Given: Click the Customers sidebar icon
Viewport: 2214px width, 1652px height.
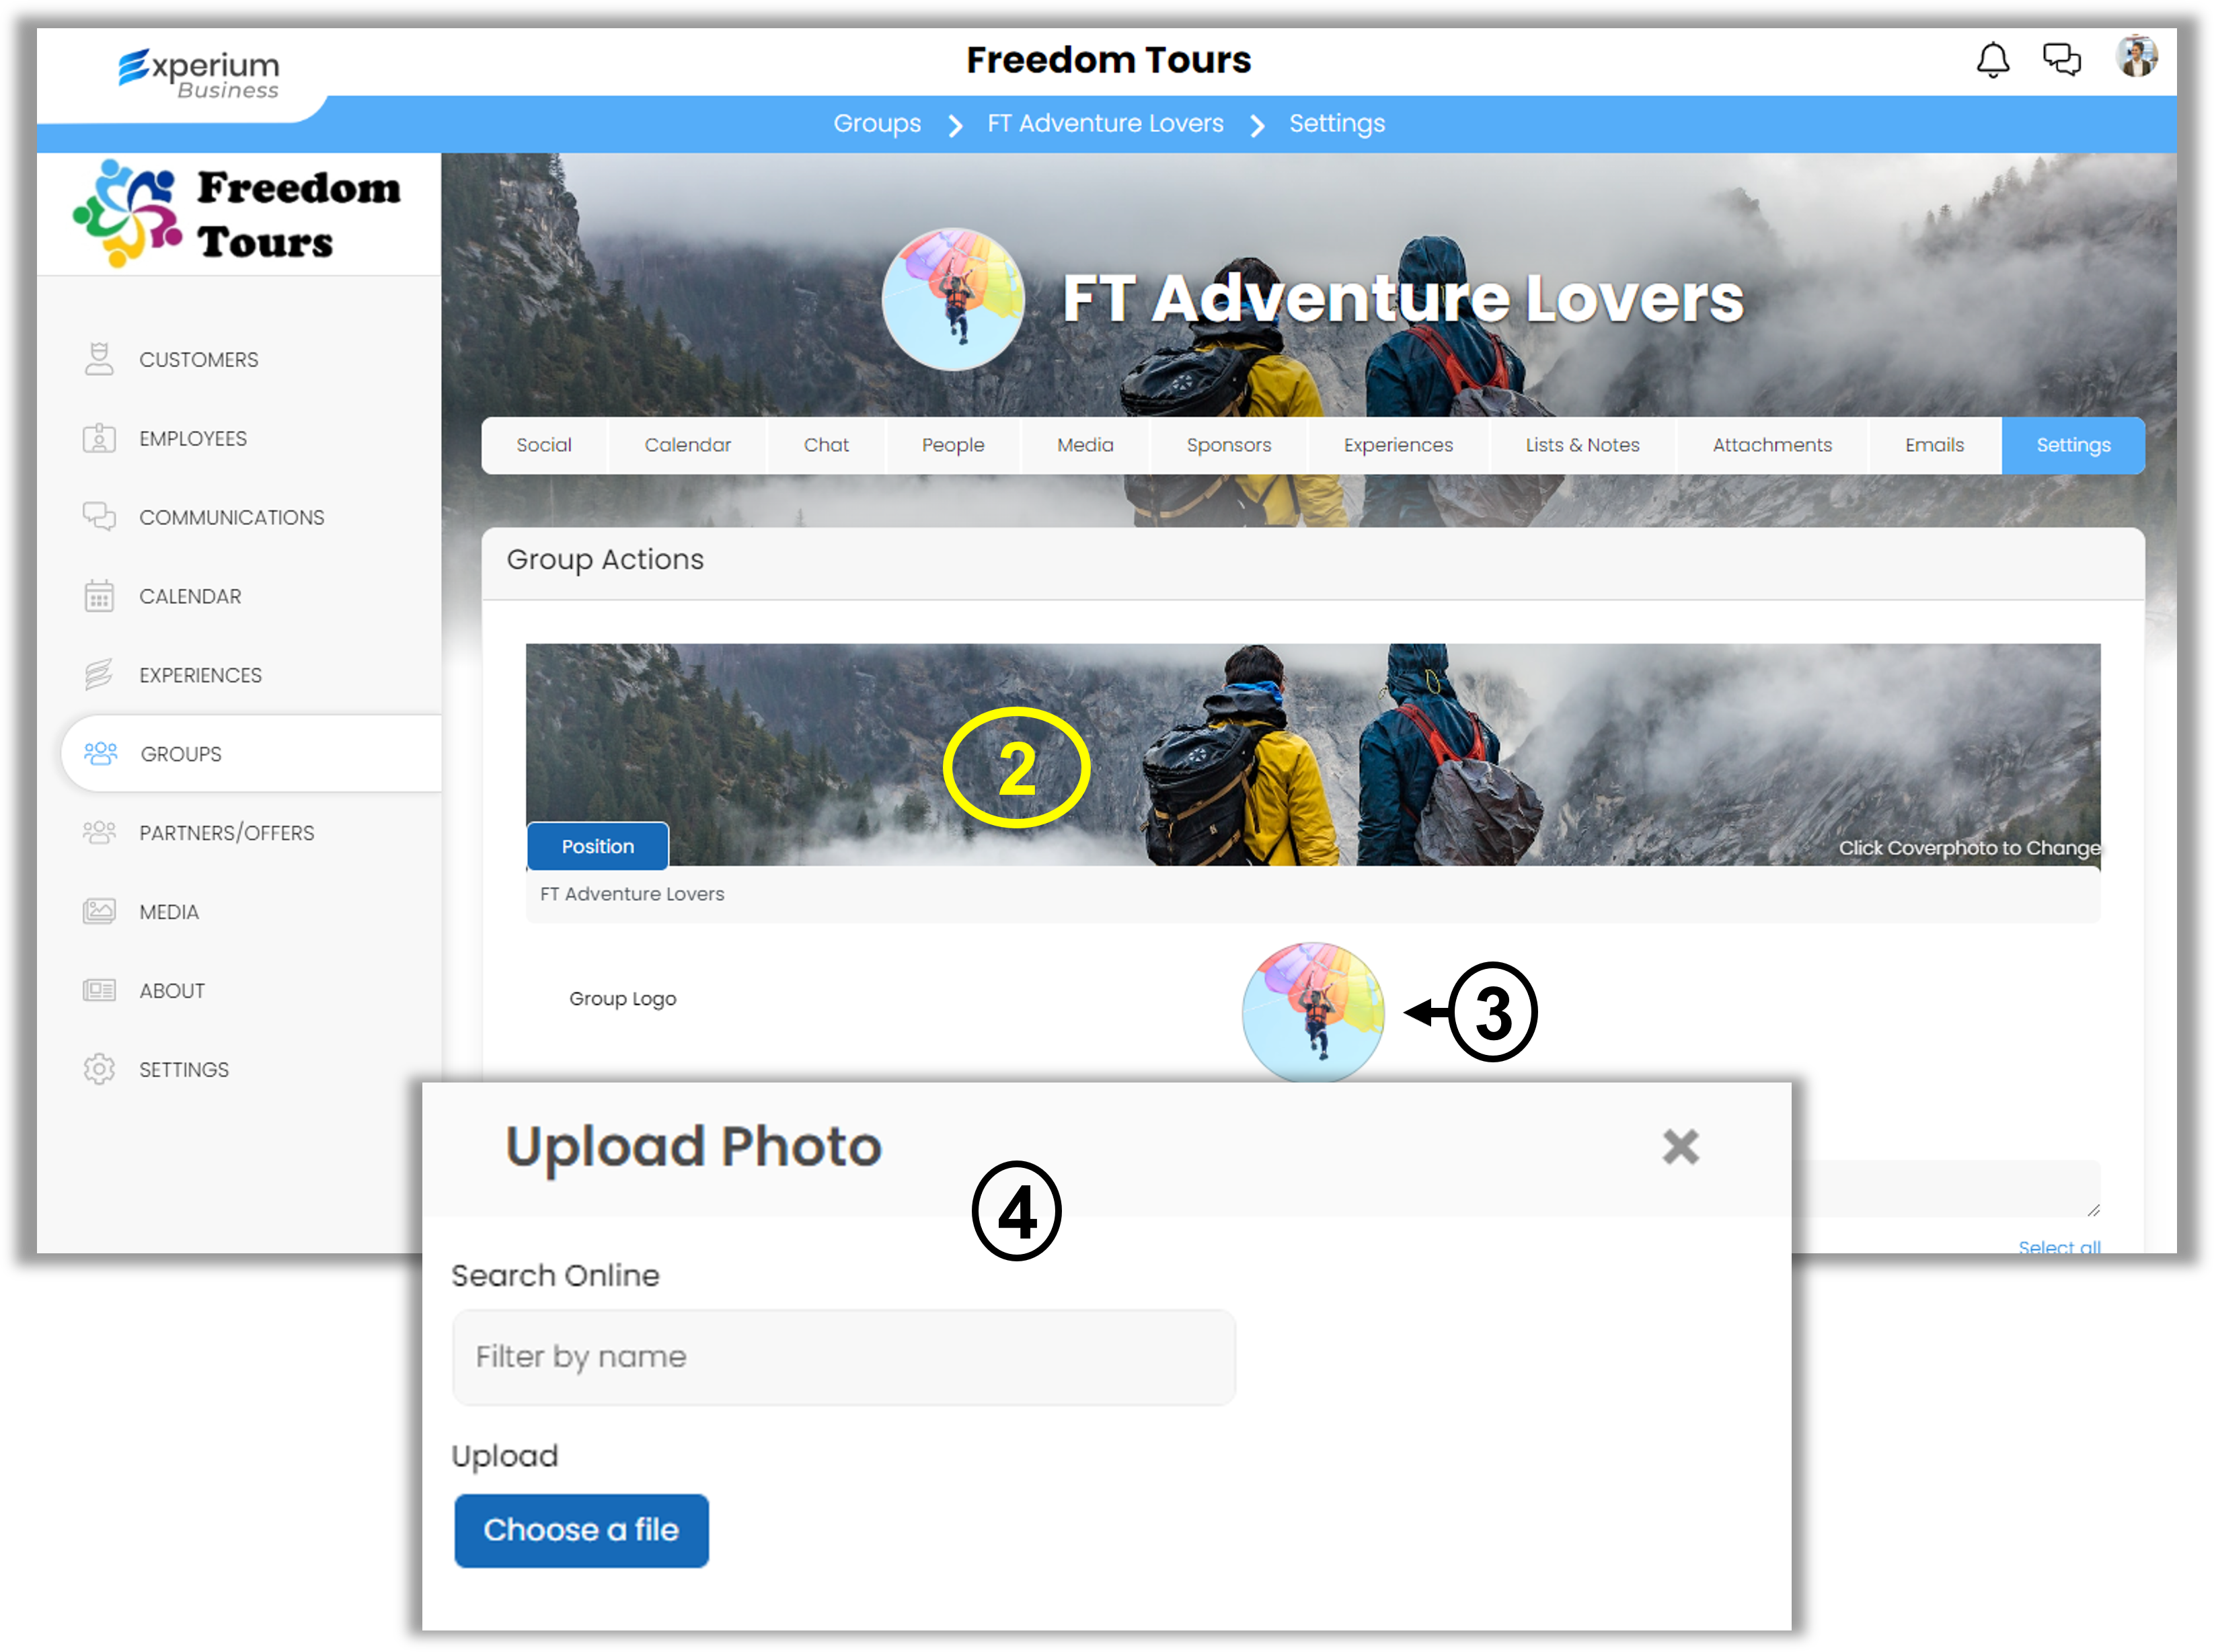Looking at the screenshot, I should [99, 359].
